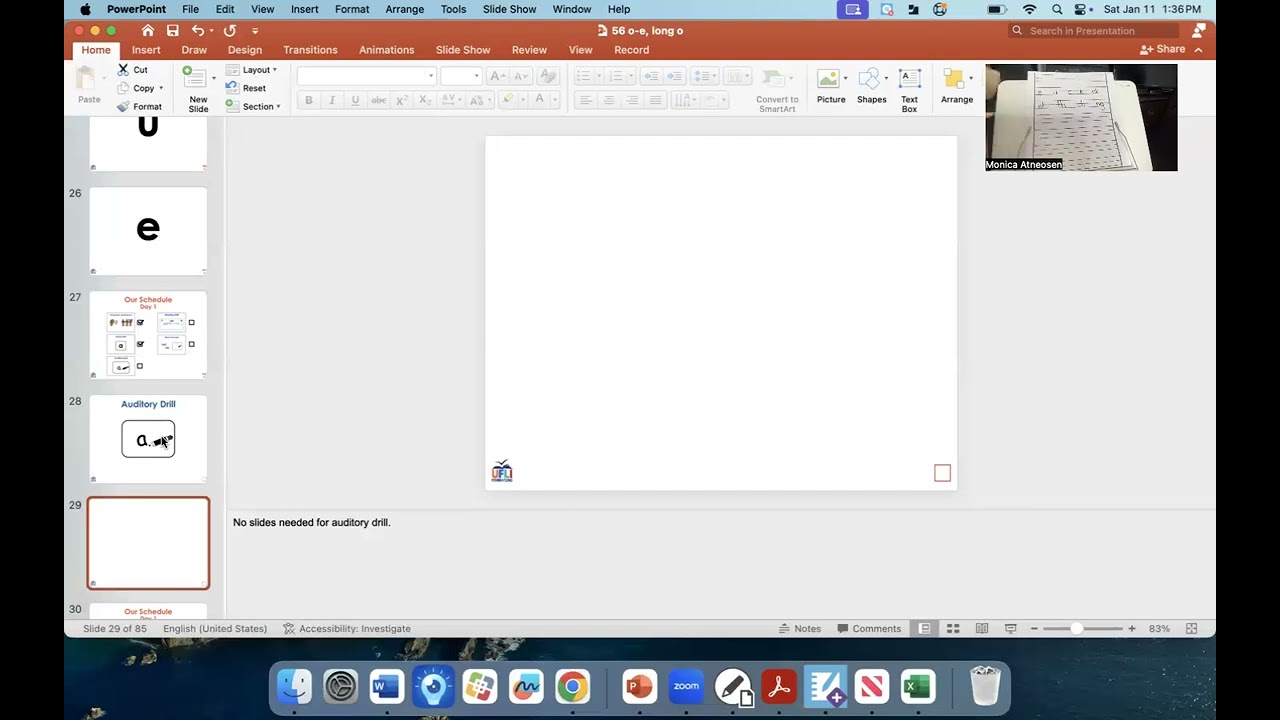
Task: Open the New Slide layout arrow
Action: [x=213, y=77]
